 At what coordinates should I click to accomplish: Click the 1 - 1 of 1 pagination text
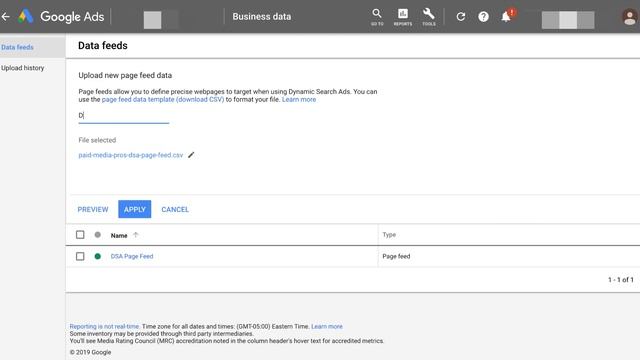621,280
